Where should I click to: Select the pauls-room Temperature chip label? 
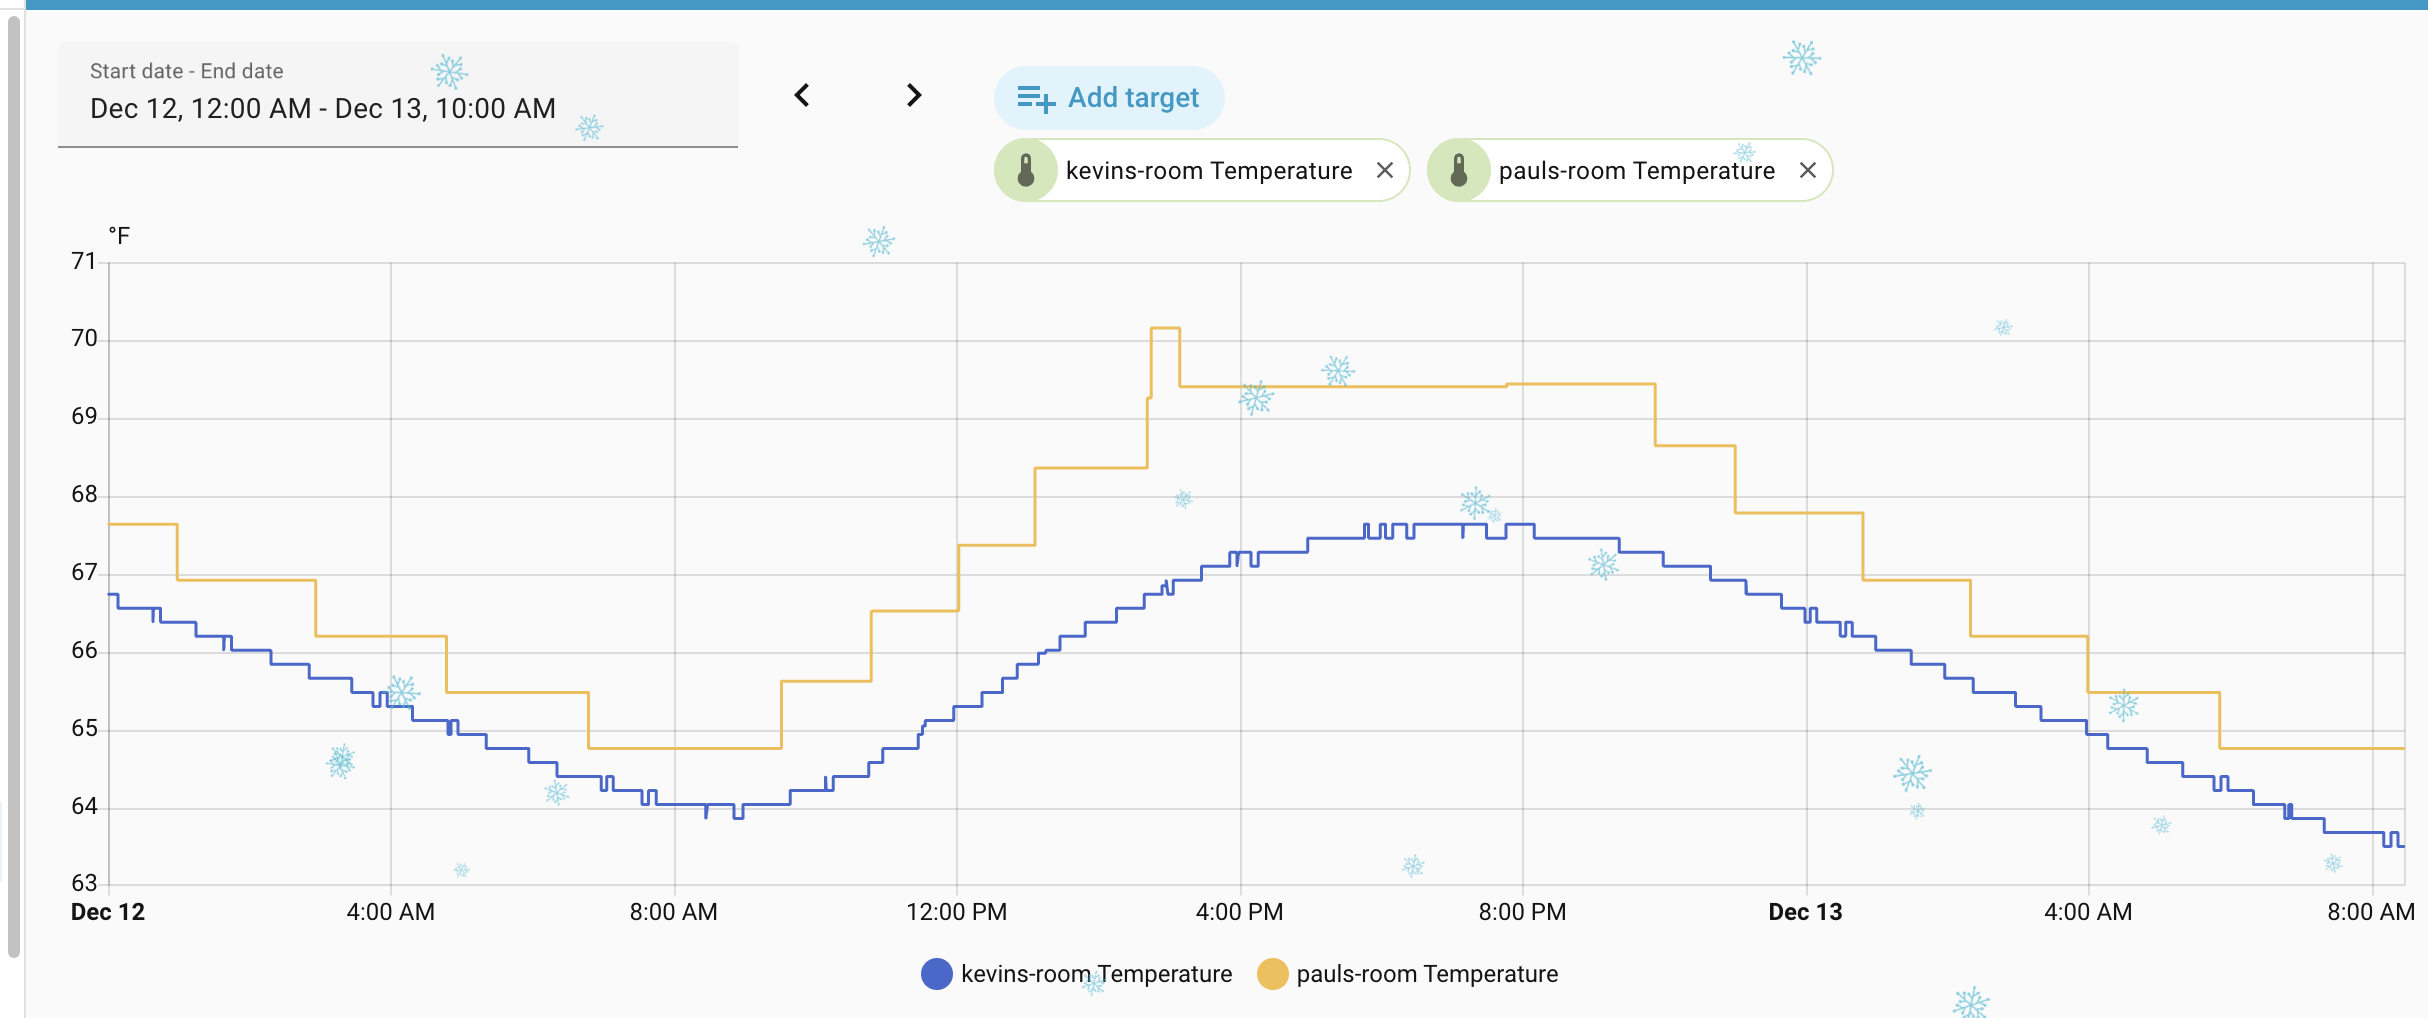click(x=1636, y=171)
